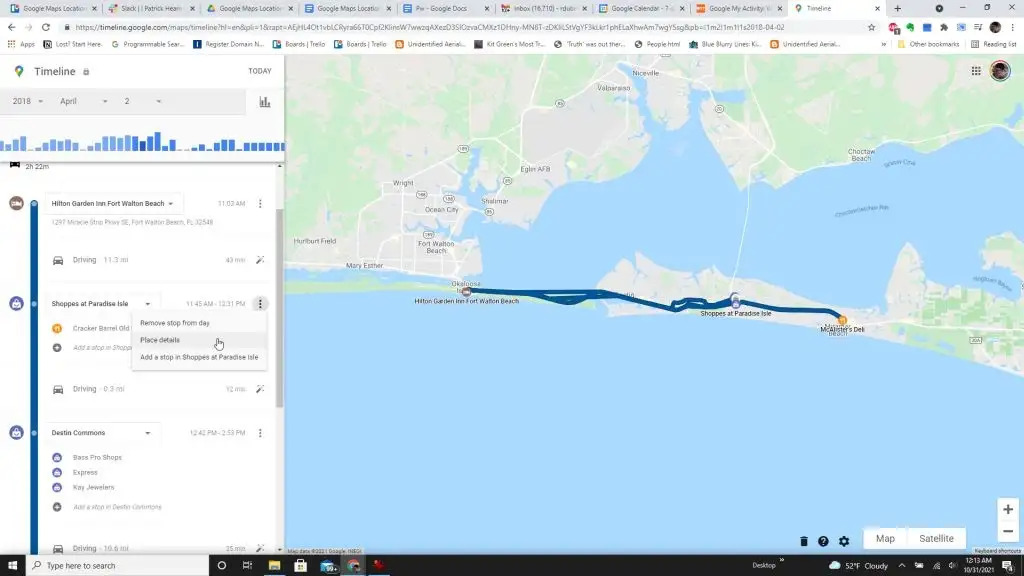Image resolution: width=1024 pixels, height=576 pixels.
Task: Zoom in on the map
Action: coord(1008,509)
